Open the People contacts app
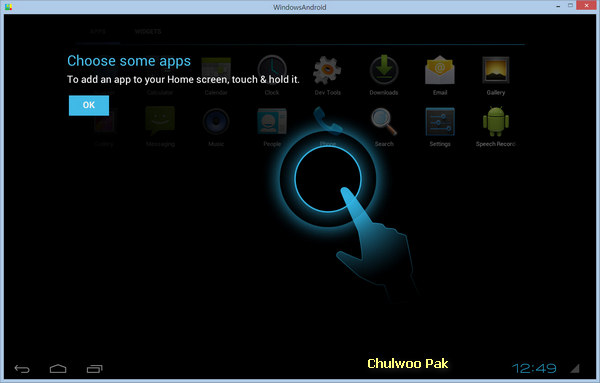 pyautogui.click(x=272, y=122)
